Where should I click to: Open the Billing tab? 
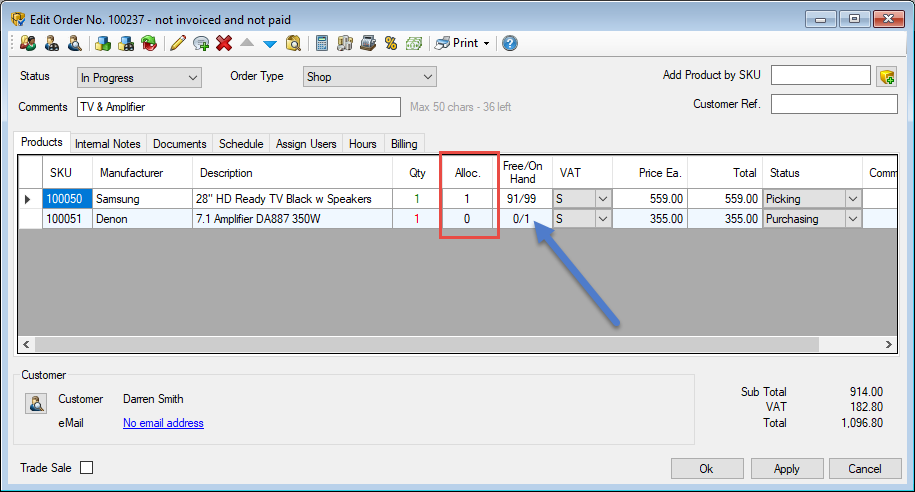404,144
